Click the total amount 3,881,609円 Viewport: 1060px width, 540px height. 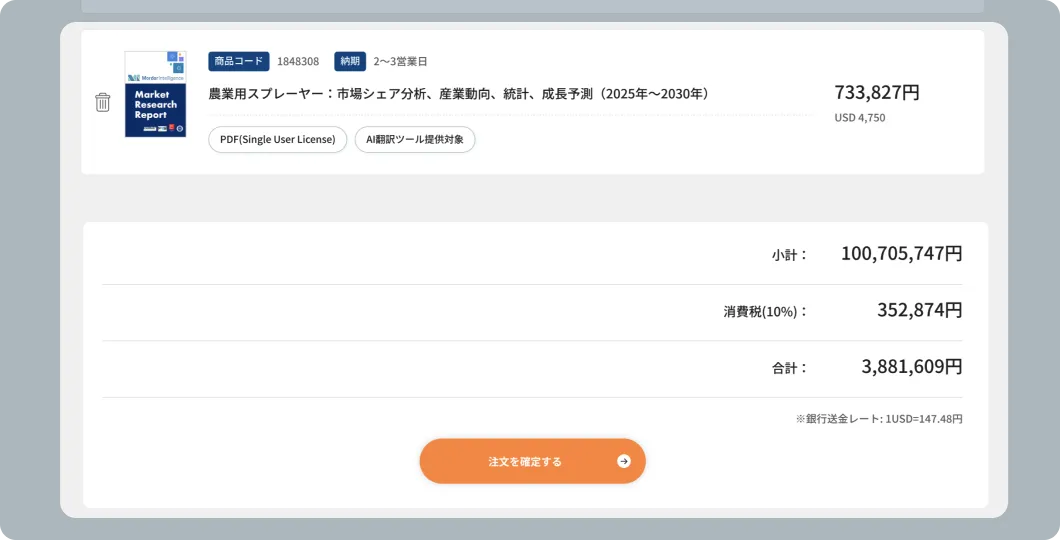click(x=911, y=366)
